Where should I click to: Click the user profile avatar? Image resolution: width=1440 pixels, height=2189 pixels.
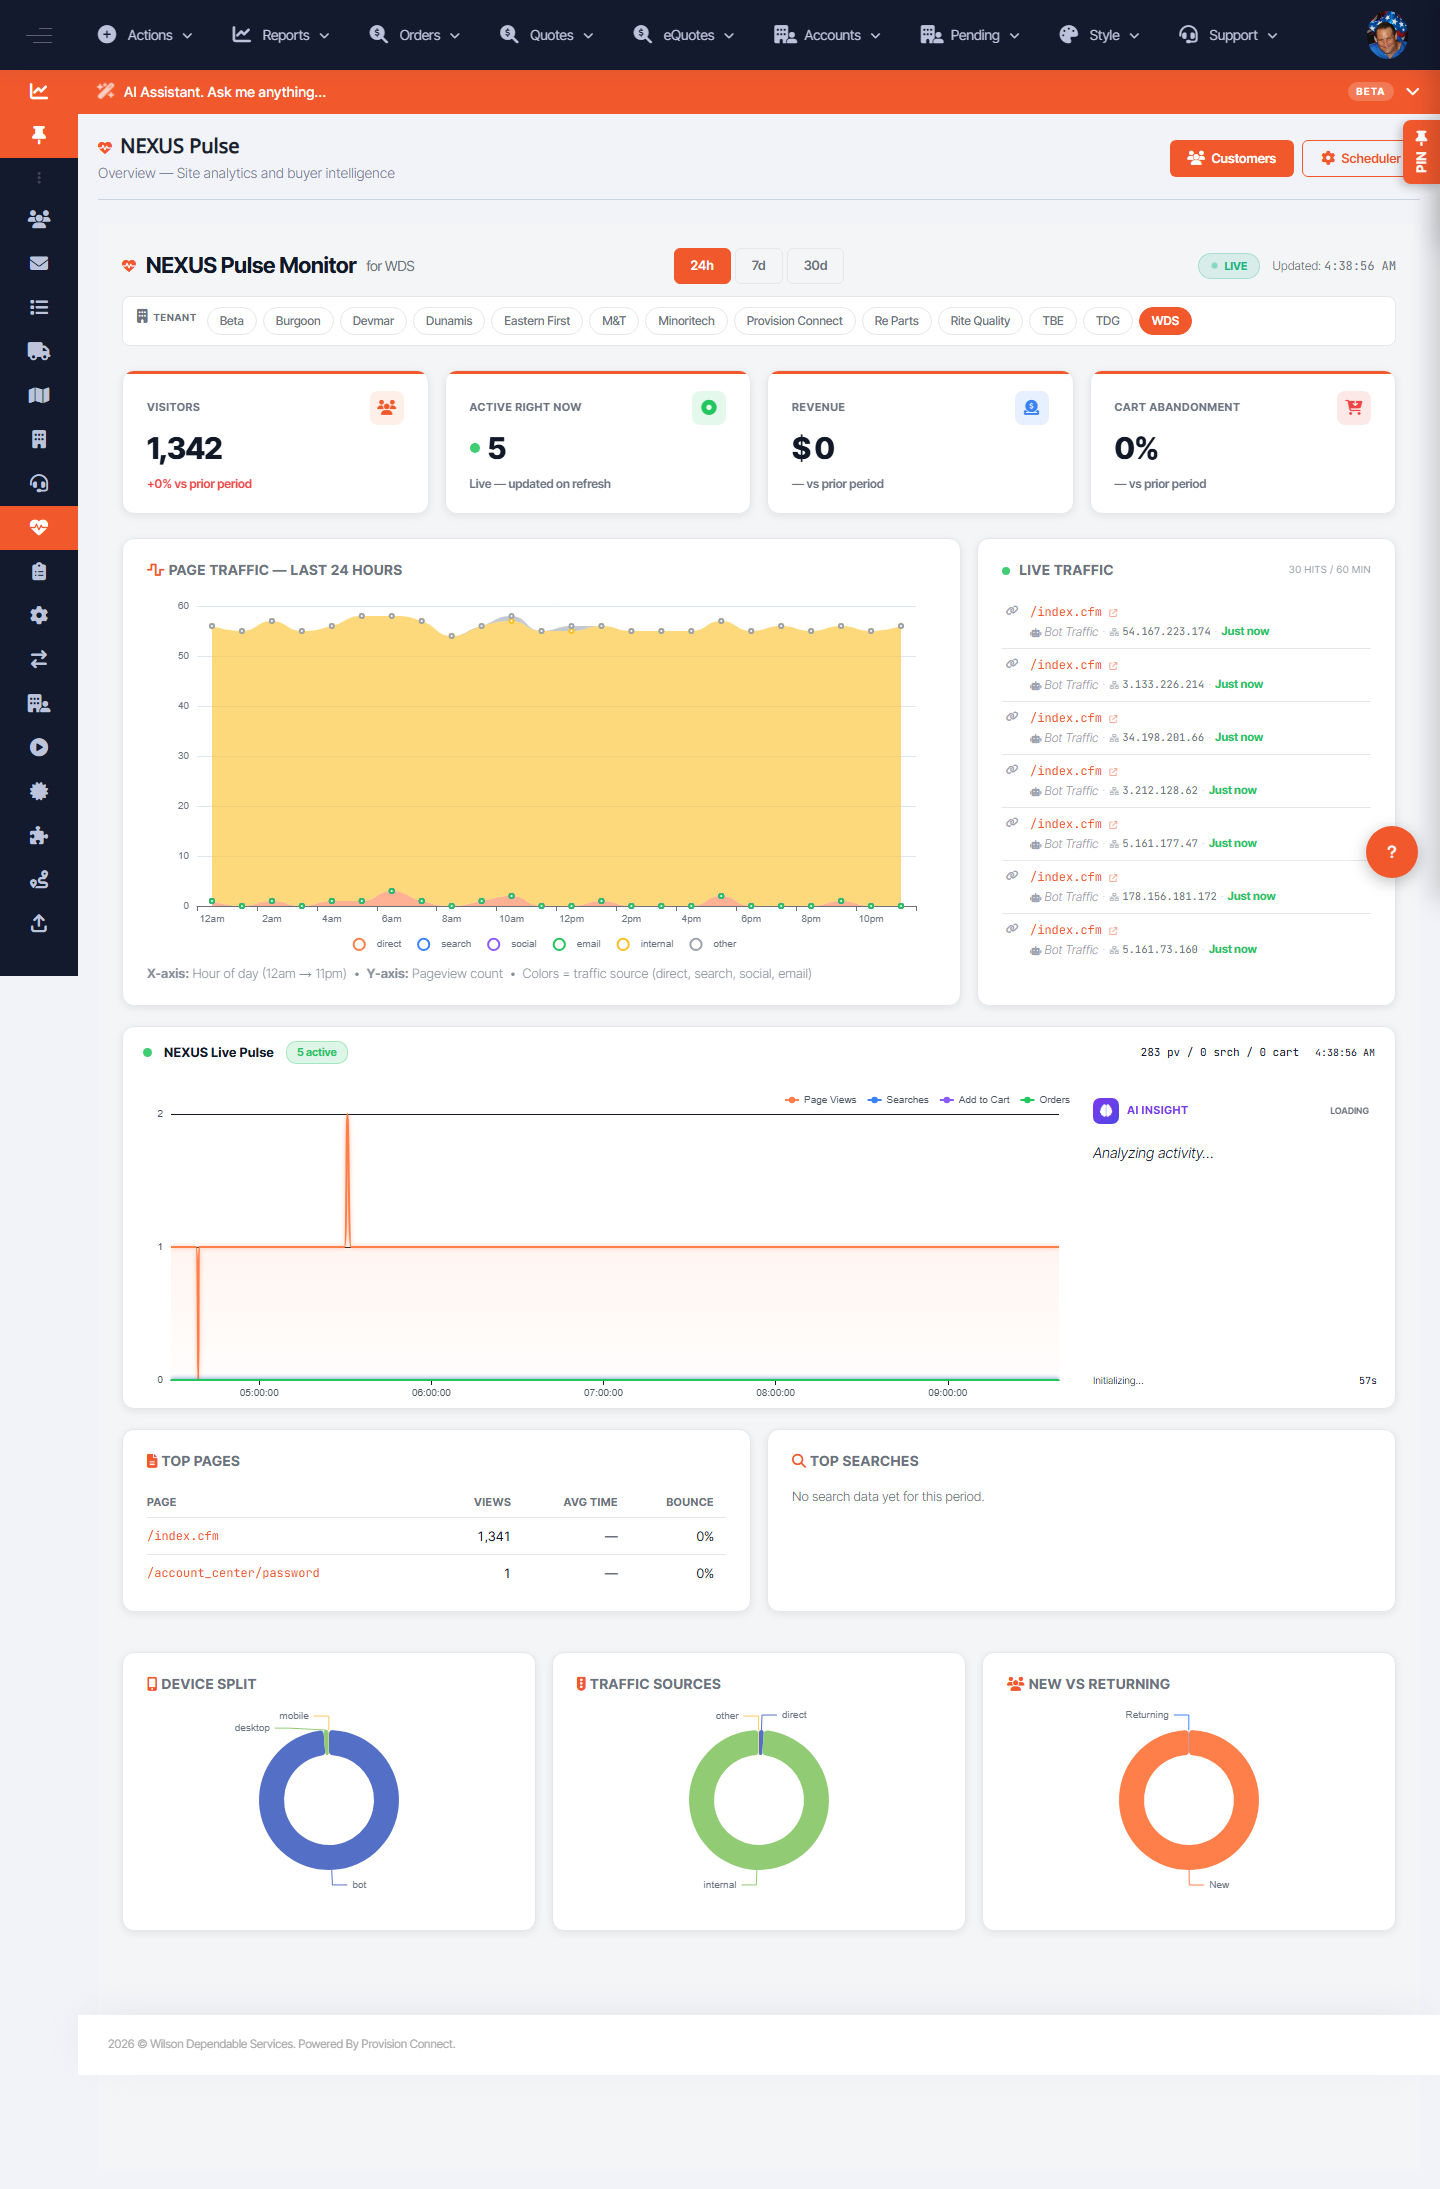[x=1387, y=35]
